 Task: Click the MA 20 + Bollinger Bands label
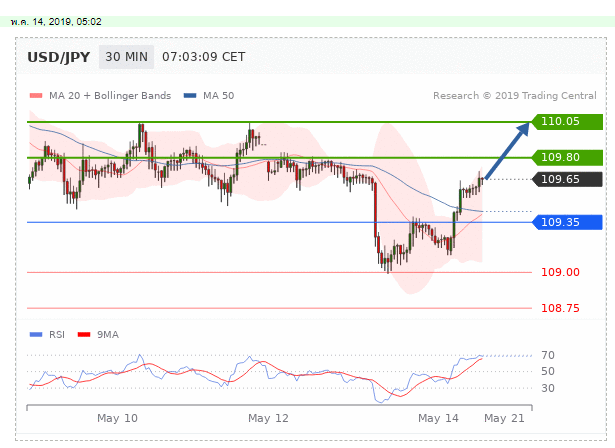tap(110, 96)
